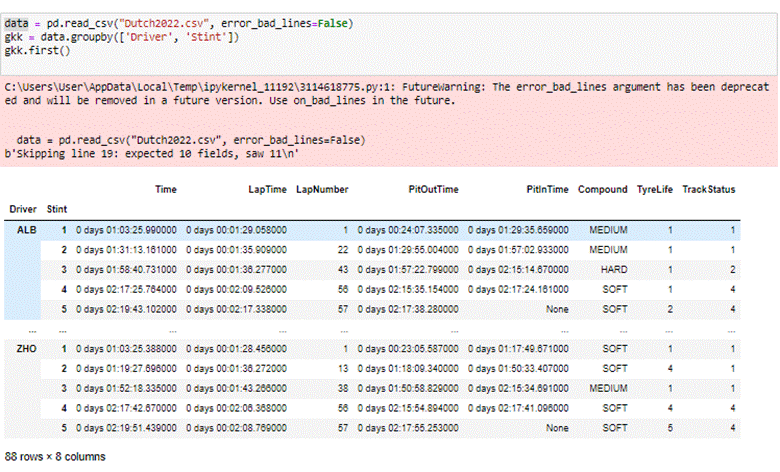The width and height of the screenshot is (780, 472).
Task: Click ALB PitInTime value 01:29:35.659000
Action: click(x=518, y=230)
